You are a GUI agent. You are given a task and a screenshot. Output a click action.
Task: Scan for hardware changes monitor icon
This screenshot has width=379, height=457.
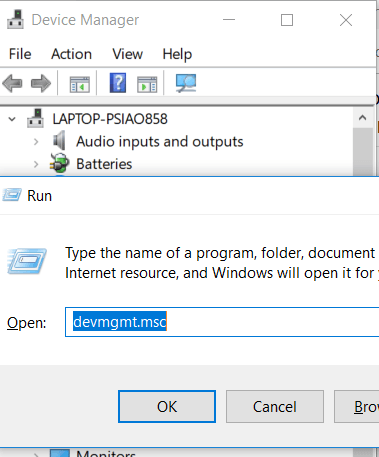point(186,83)
